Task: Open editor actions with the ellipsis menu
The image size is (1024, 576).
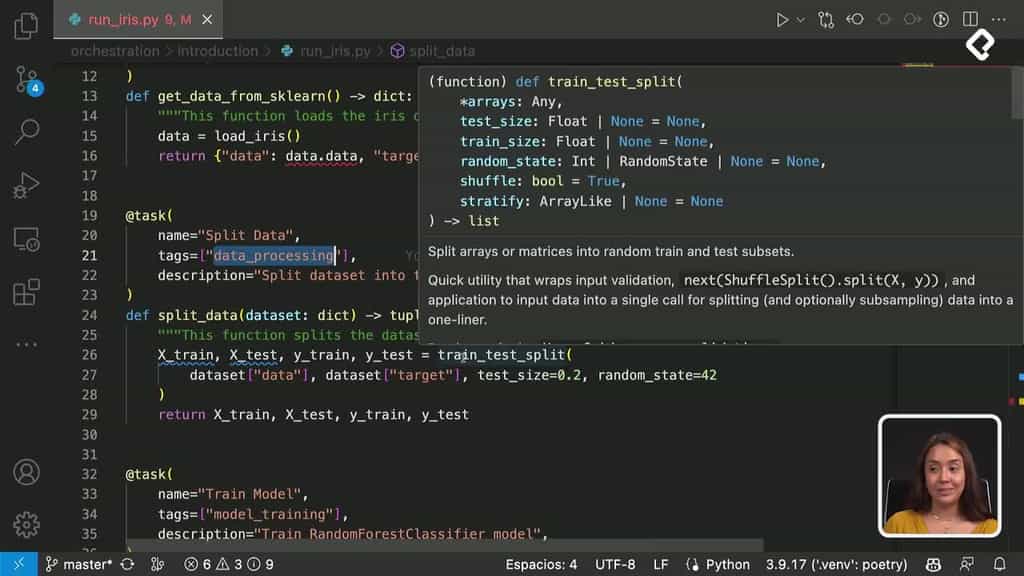Action: pos(999,18)
